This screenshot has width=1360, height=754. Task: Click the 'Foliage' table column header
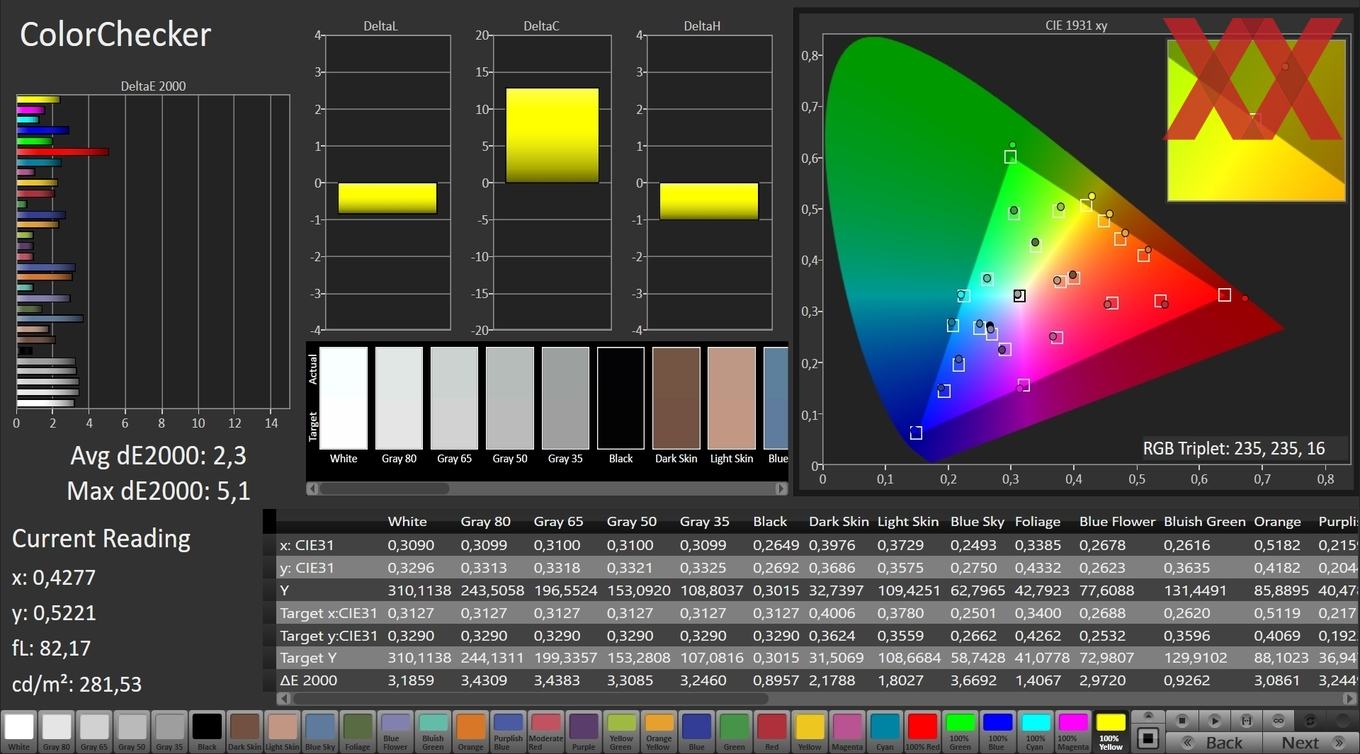click(1038, 521)
